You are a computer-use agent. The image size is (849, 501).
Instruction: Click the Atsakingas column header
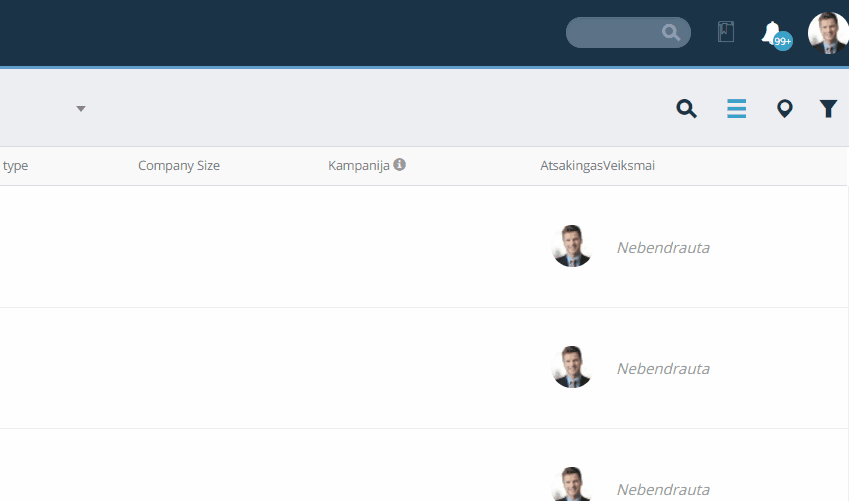pyautogui.click(x=571, y=166)
